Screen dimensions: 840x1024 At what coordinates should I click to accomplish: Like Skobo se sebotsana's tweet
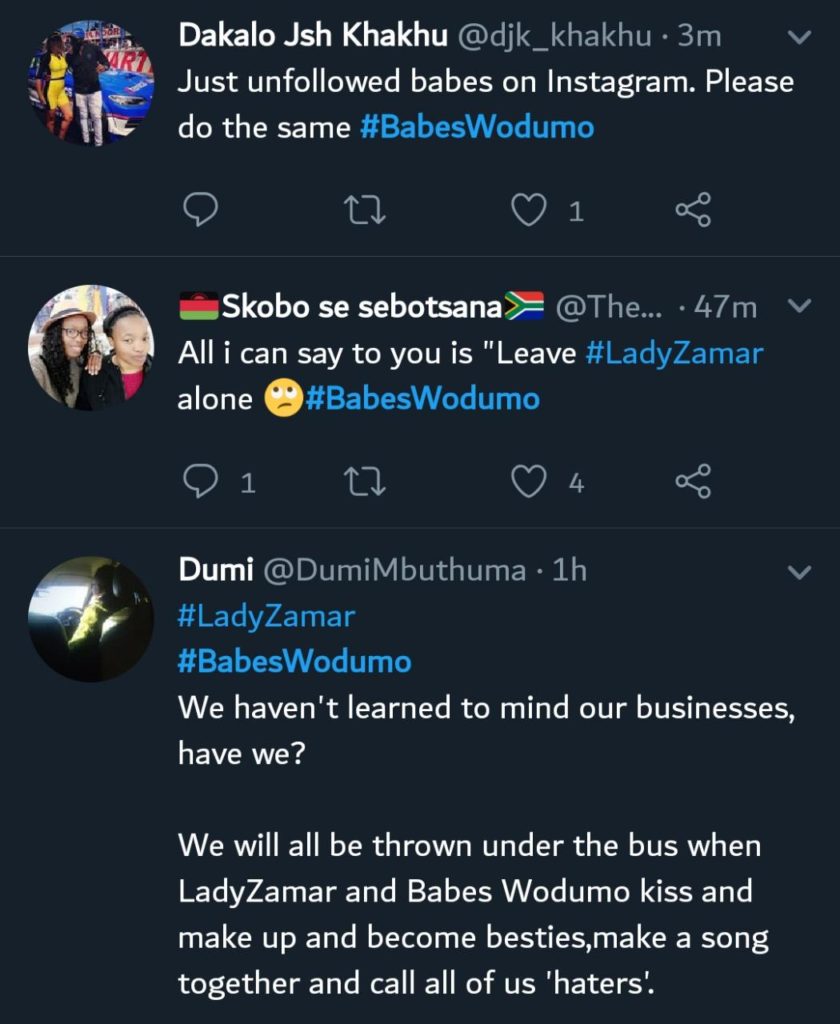pos(529,483)
